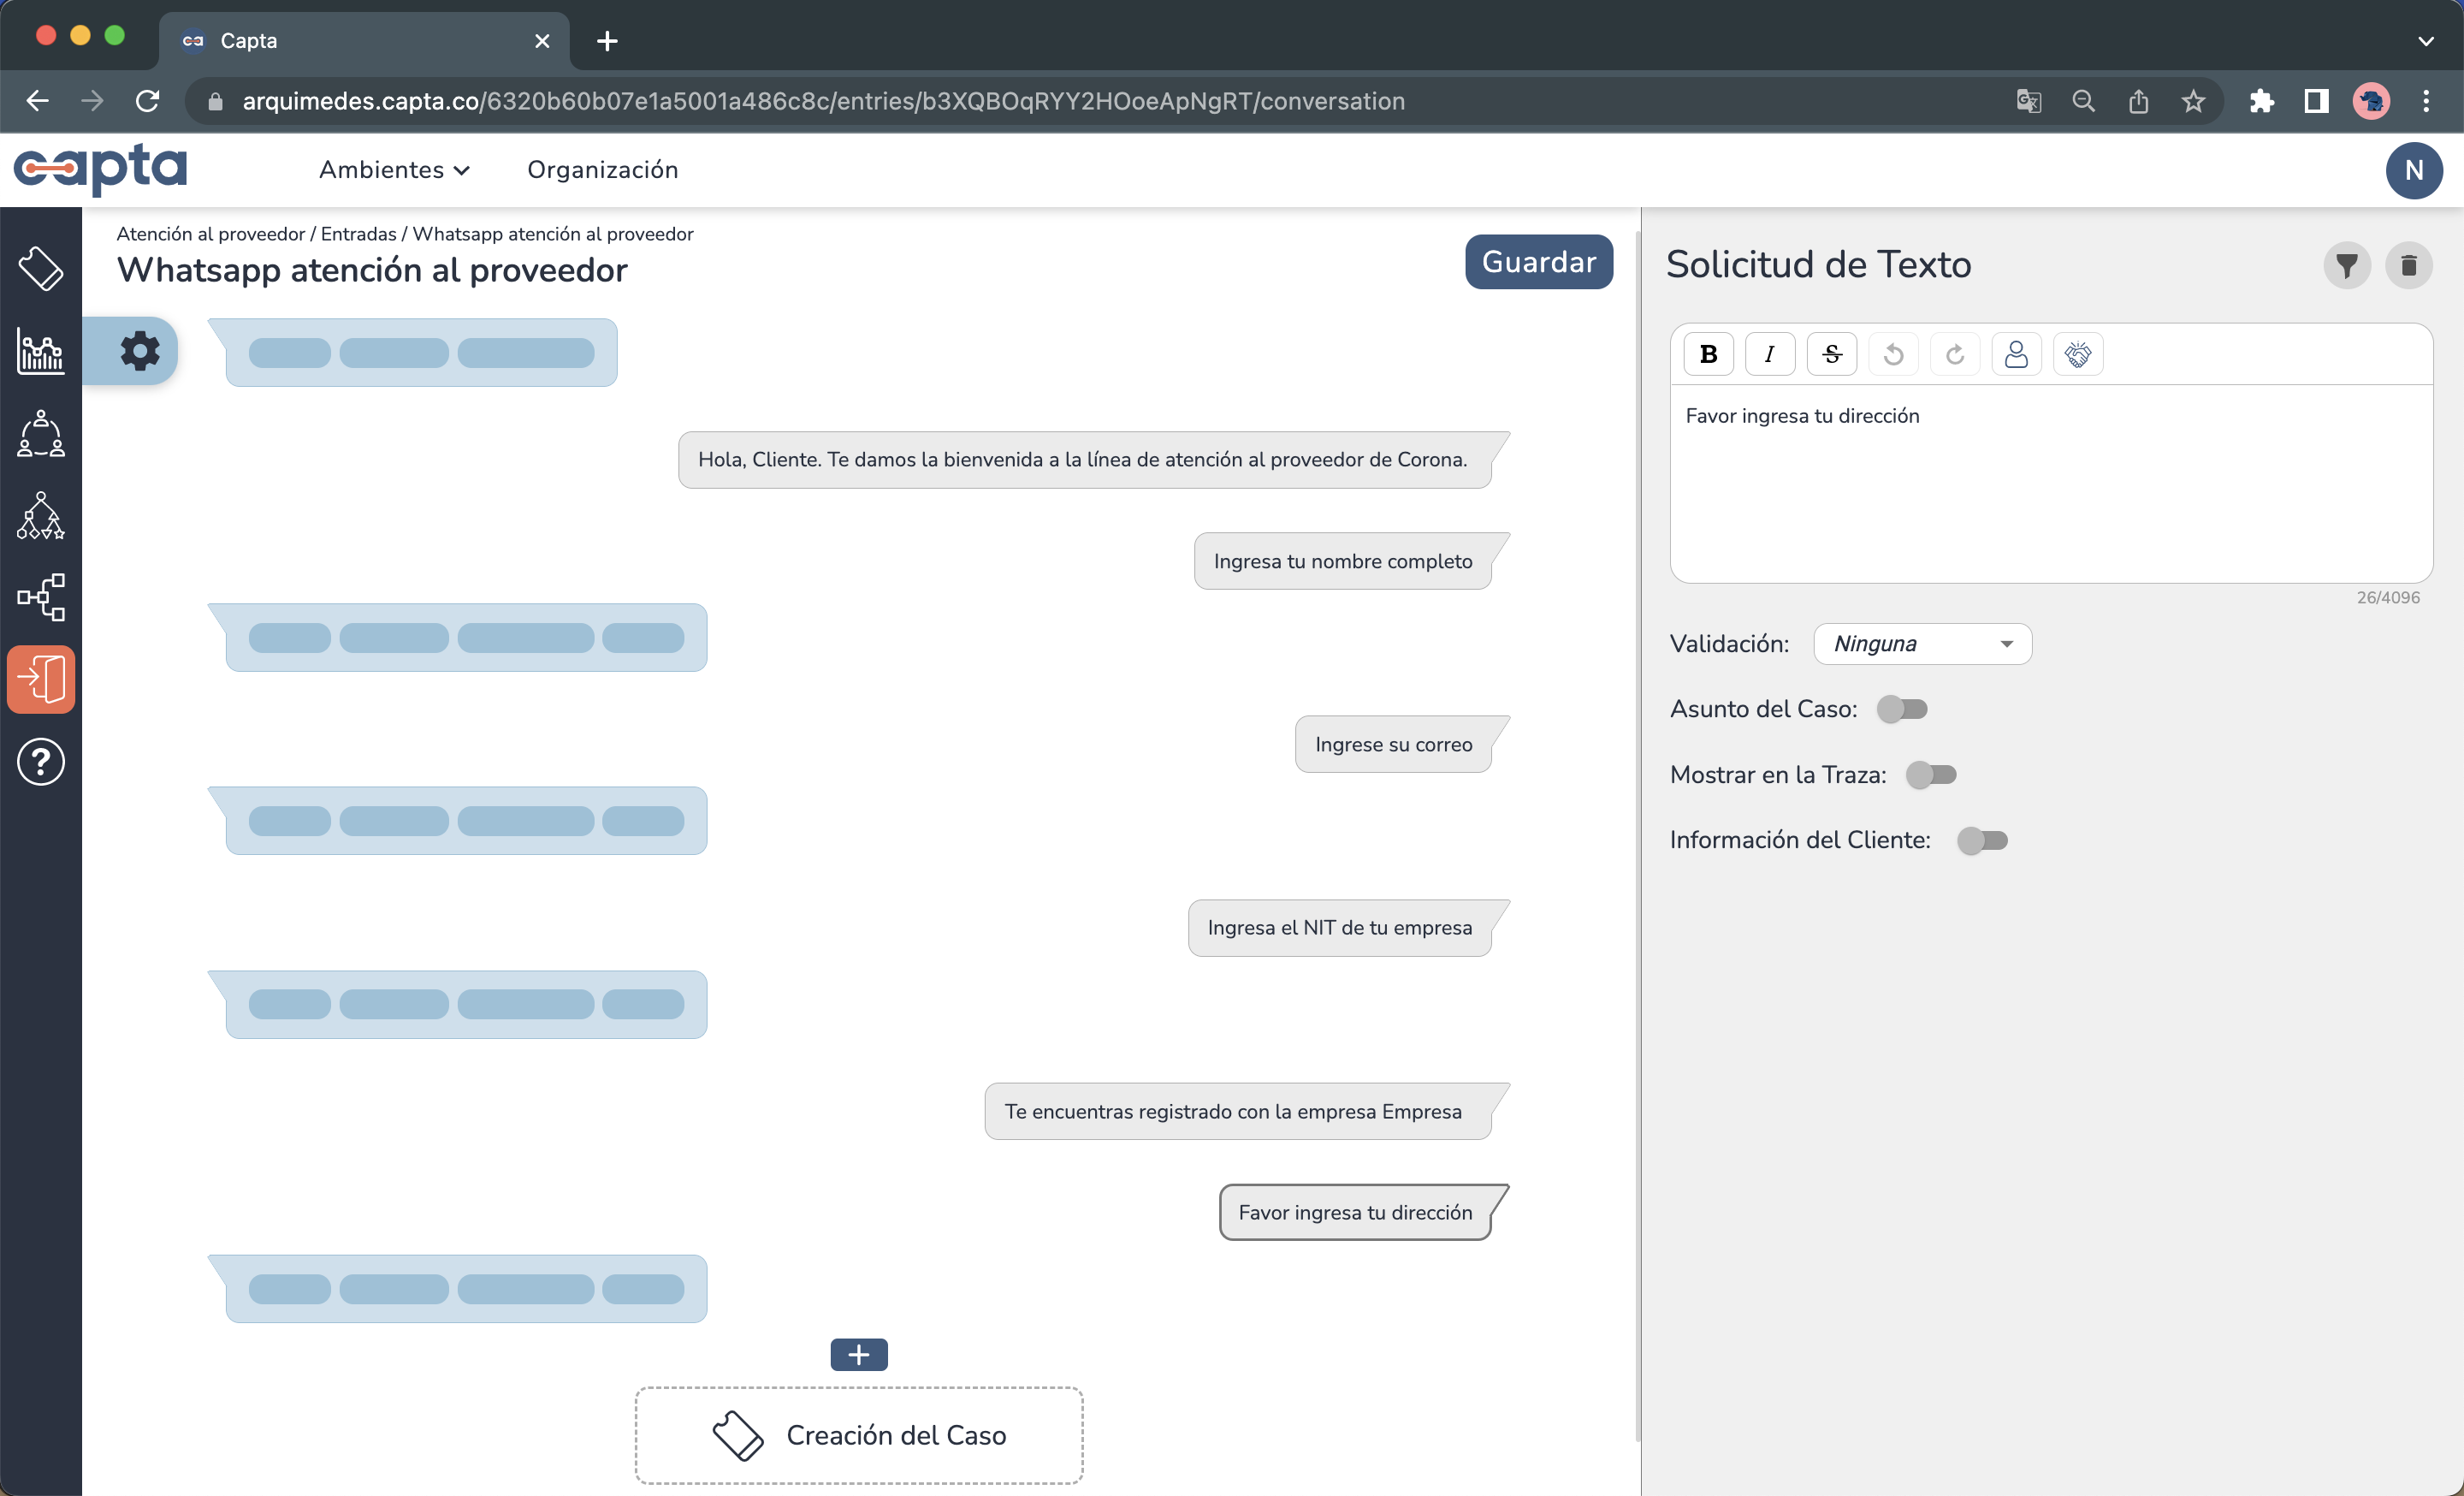Insert a client variable with the person icon
Screen dimensions: 2464x1496
coord(2016,353)
